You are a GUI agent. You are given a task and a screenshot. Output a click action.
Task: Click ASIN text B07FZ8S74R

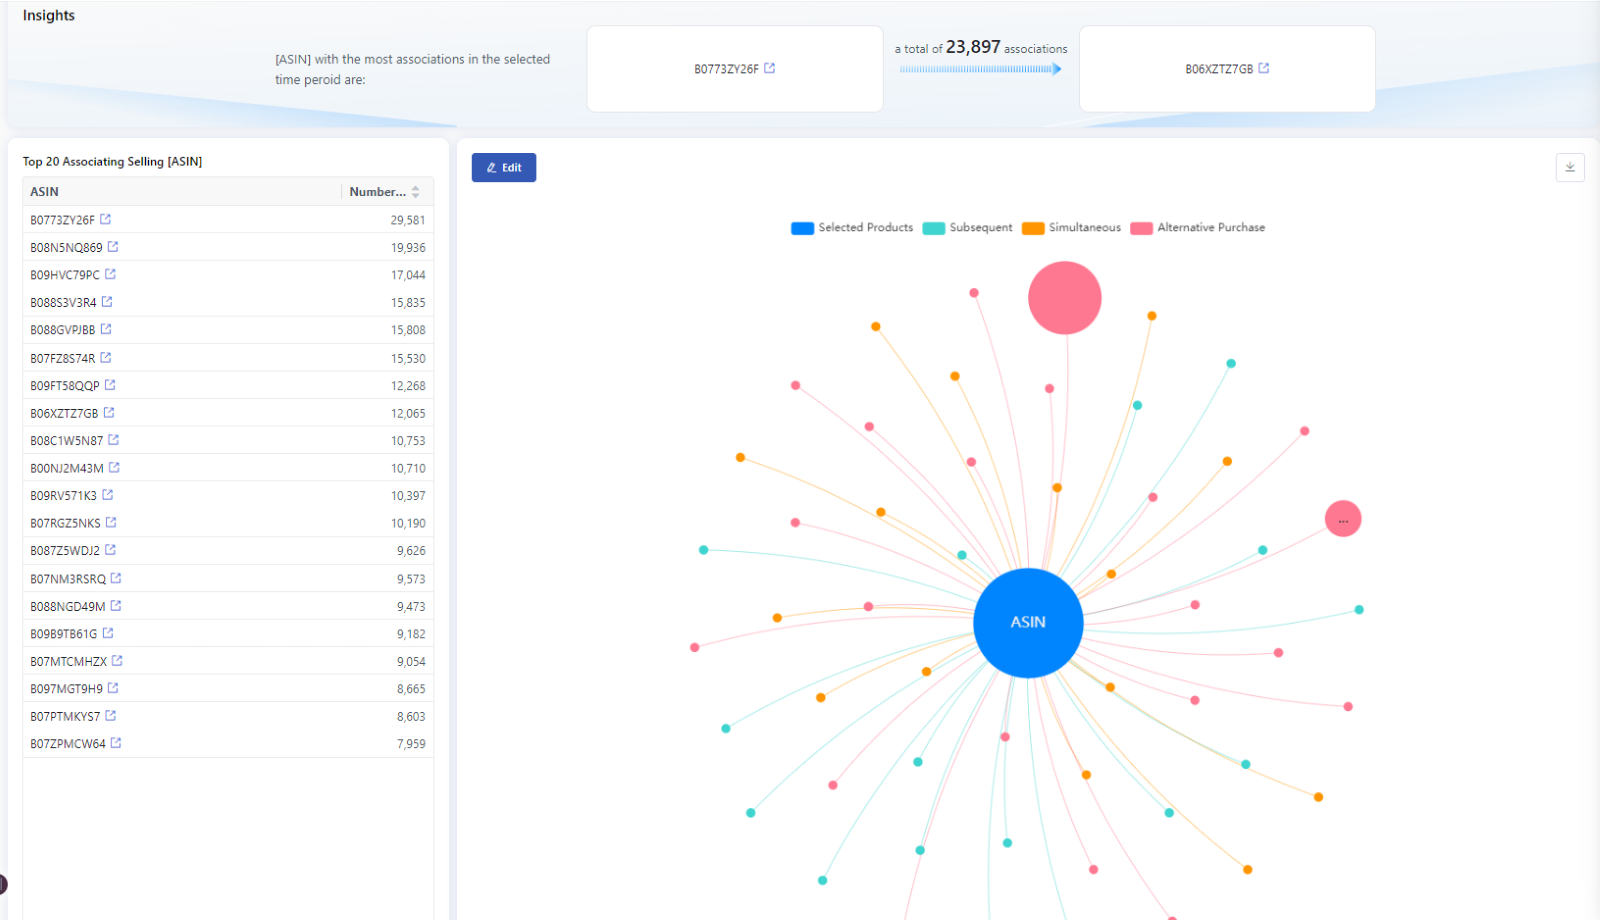point(63,358)
